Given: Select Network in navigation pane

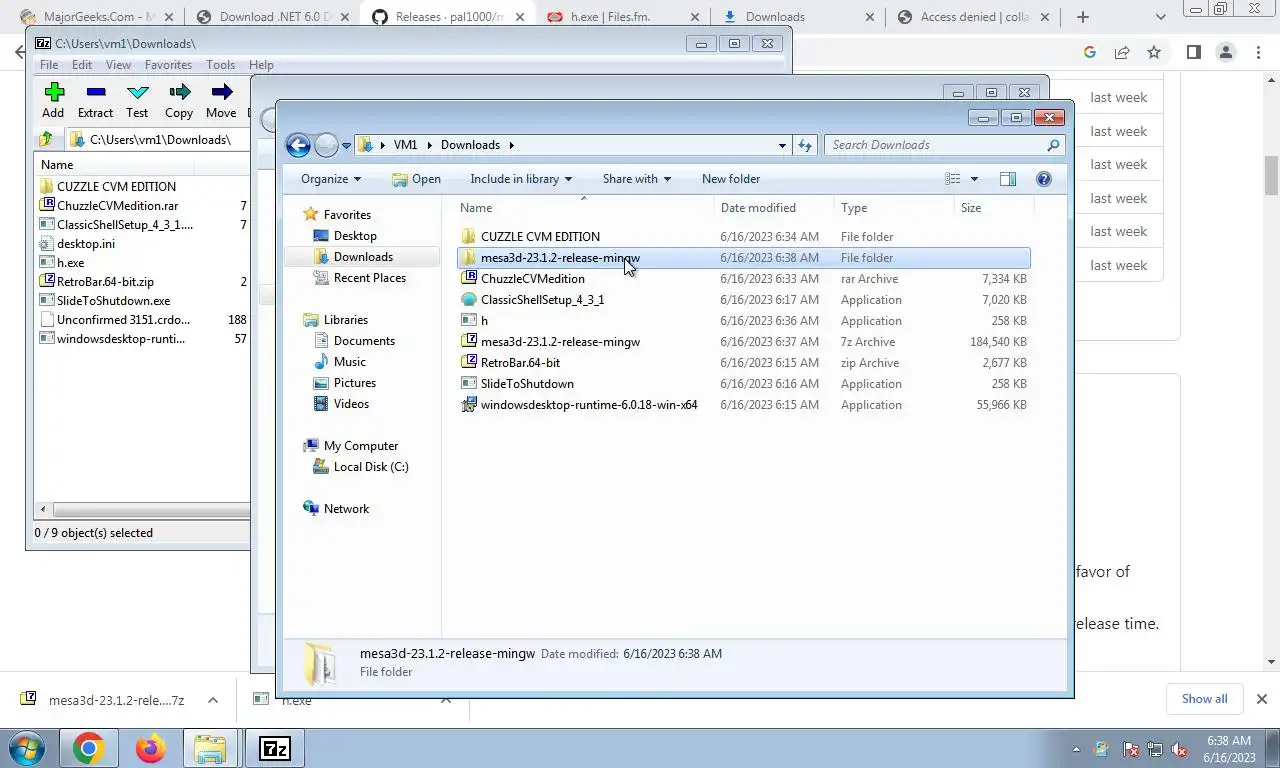Looking at the screenshot, I should (346, 509).
